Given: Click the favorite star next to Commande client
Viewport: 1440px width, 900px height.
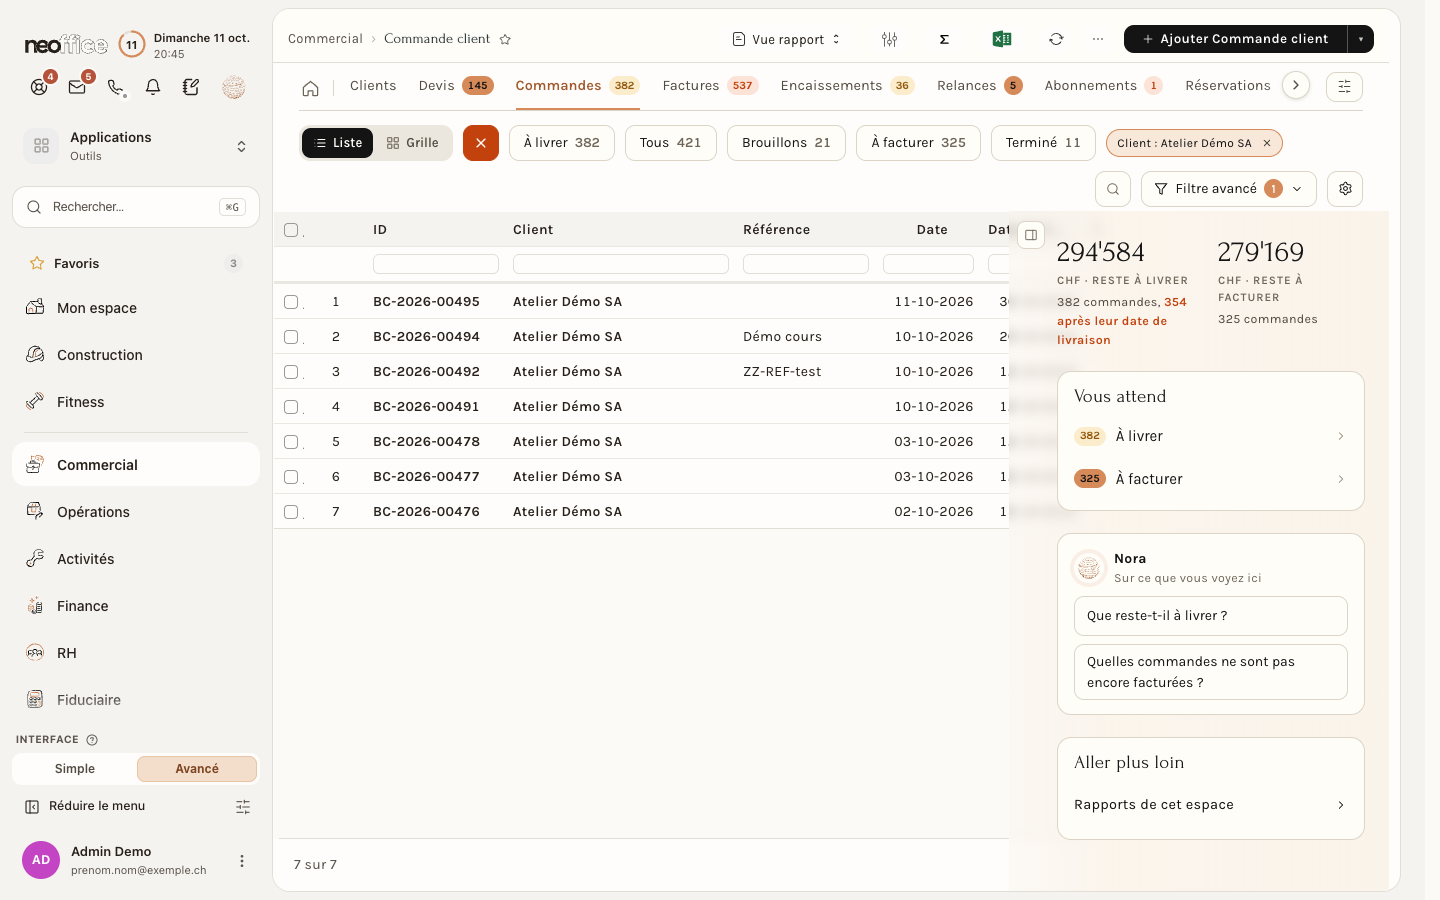Looking at the screenshot, I should [x=505, y=39].
